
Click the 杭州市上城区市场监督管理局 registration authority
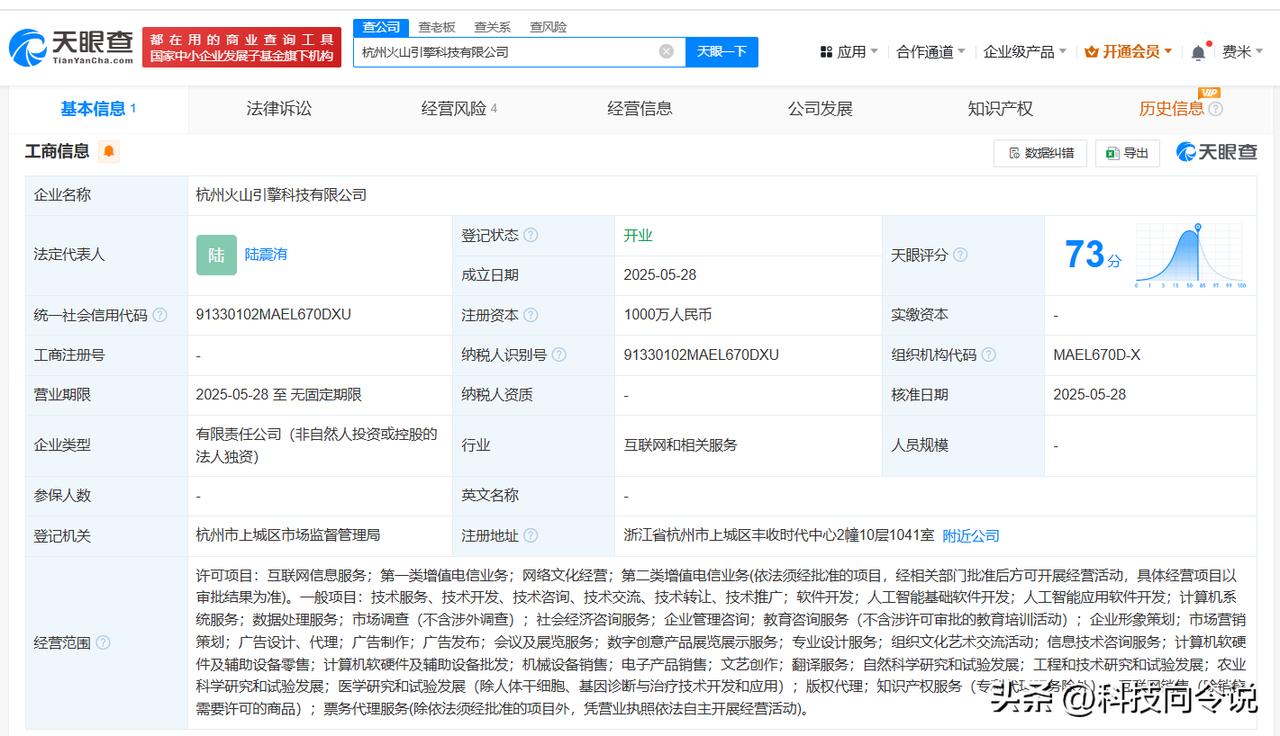pyautogui.click(x=288, y=536)
